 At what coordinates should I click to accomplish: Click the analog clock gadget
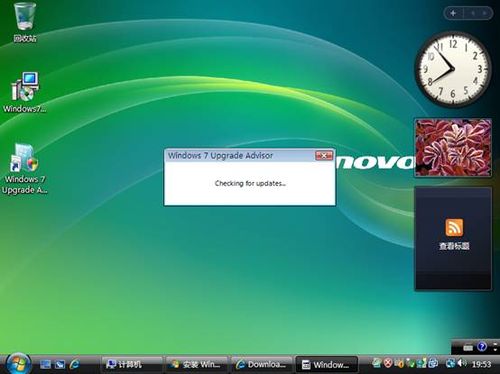pos(453,69)
